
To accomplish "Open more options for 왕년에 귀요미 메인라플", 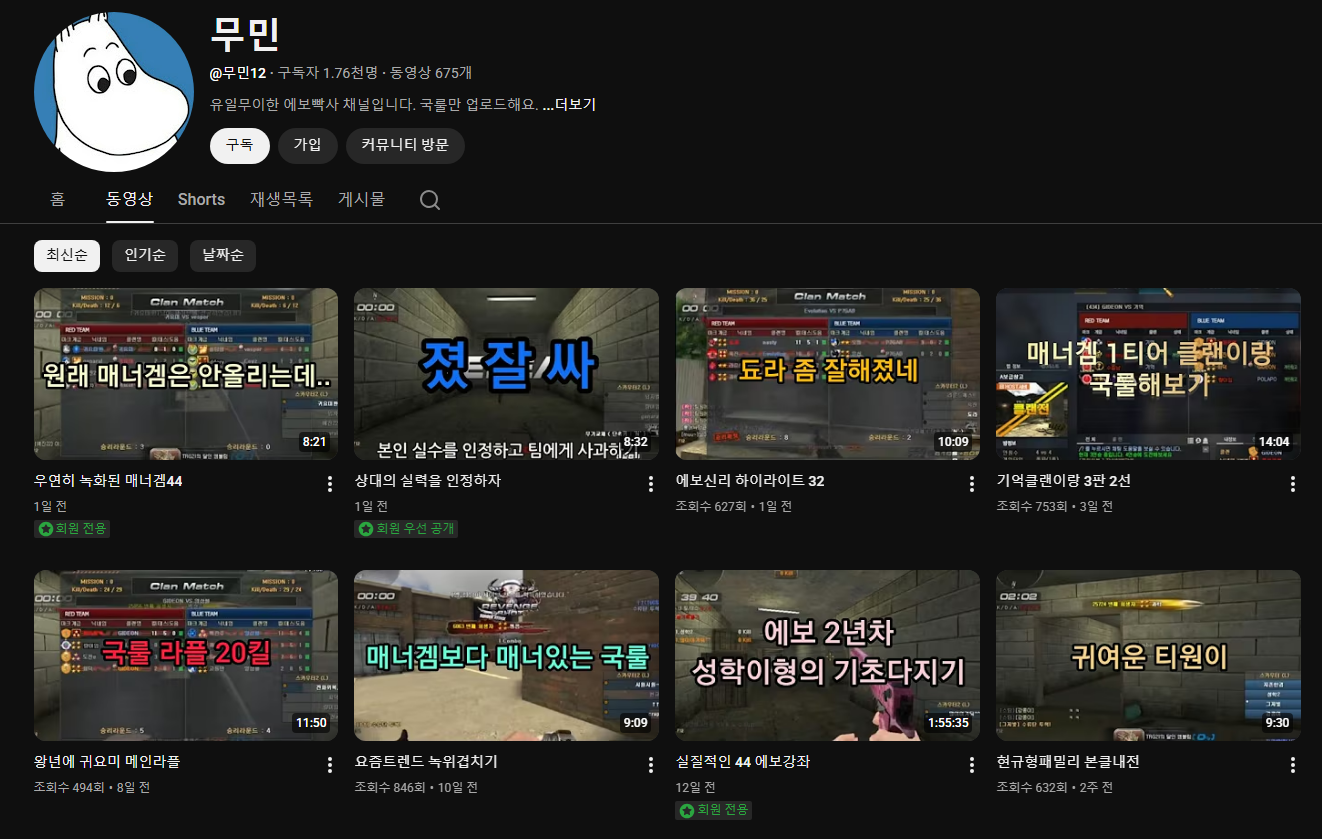I will click(x=330, y=765).
